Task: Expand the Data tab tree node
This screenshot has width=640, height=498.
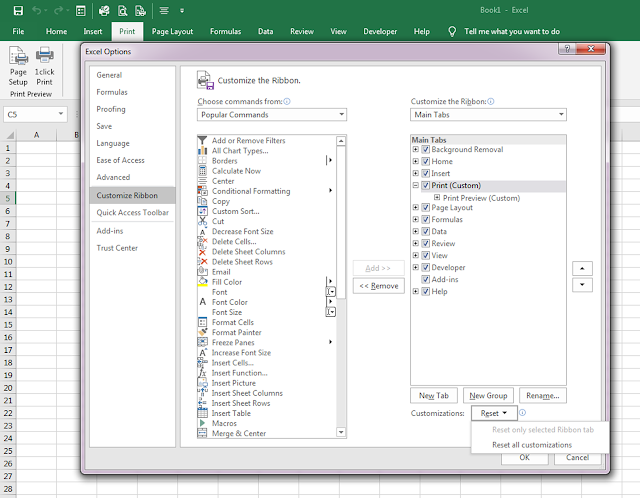Action: (416, 231)
